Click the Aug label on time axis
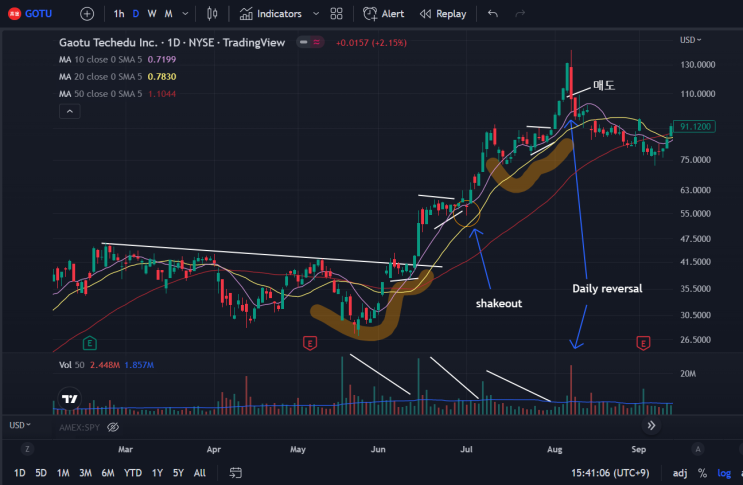This screenshot has height=485, width=743. pos(554,449)
